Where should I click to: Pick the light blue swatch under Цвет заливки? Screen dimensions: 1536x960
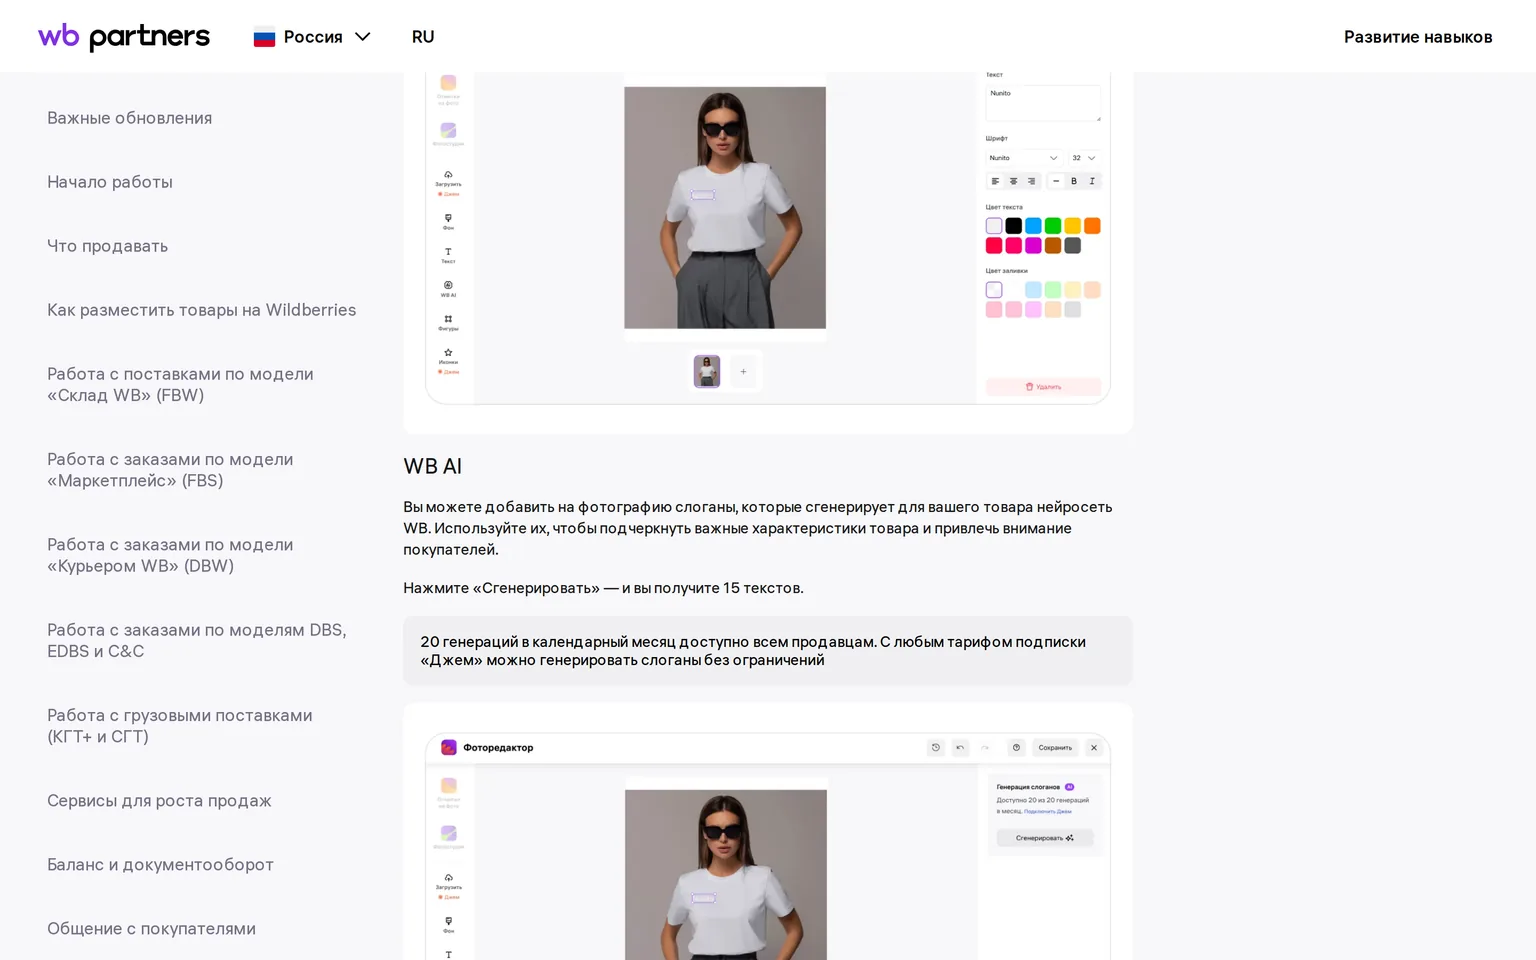click(1033, 290)
